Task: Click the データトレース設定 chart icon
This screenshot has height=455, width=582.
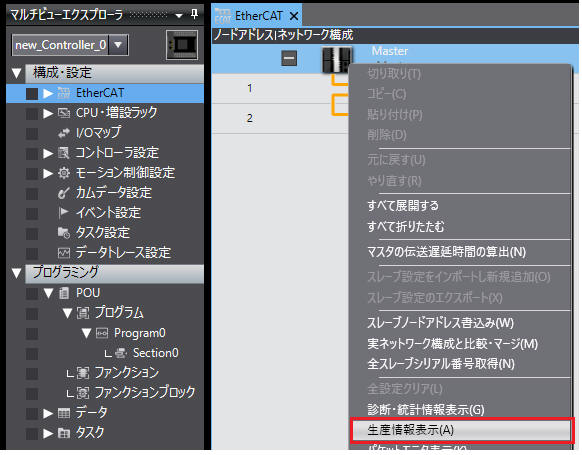Action: coord(64,253)
